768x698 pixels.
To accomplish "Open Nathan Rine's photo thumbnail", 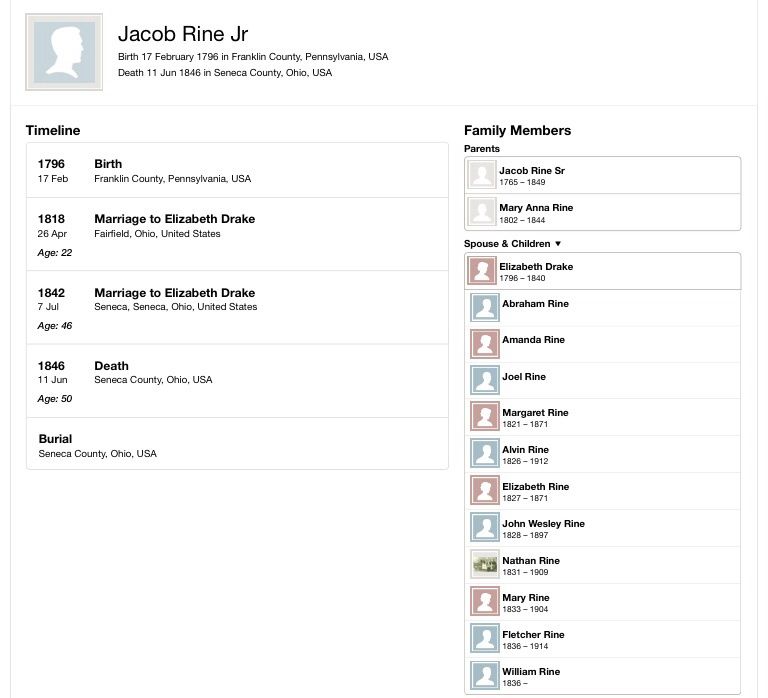I will click(485, 564).
